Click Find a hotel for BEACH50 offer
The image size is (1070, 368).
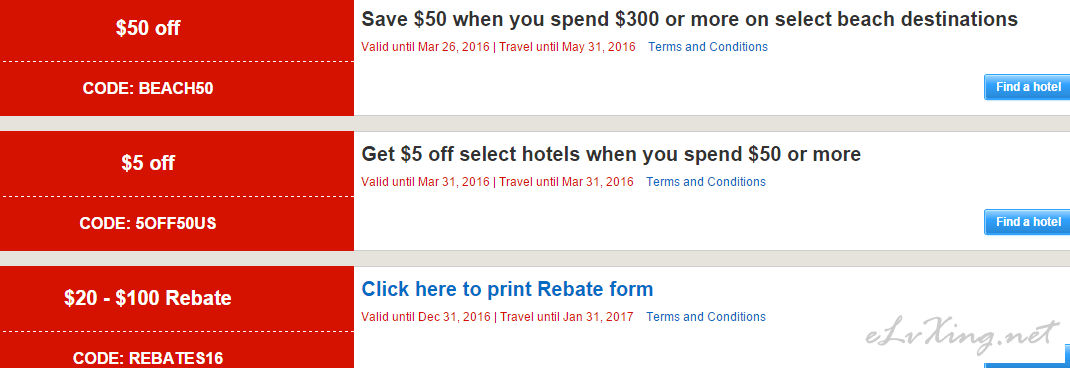tap(1027, 87)
